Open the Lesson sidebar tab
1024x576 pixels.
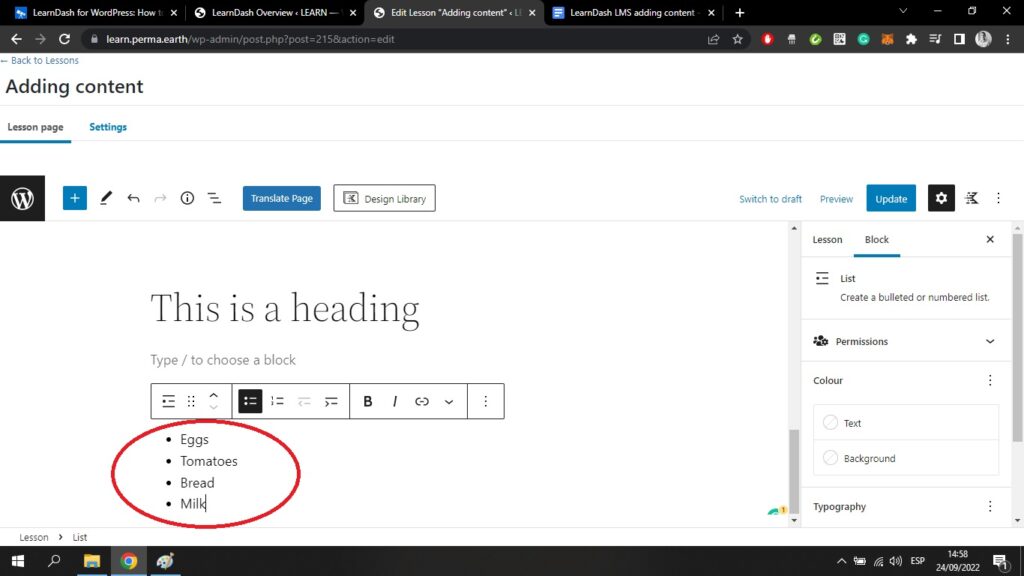click(x=827, y=240)
